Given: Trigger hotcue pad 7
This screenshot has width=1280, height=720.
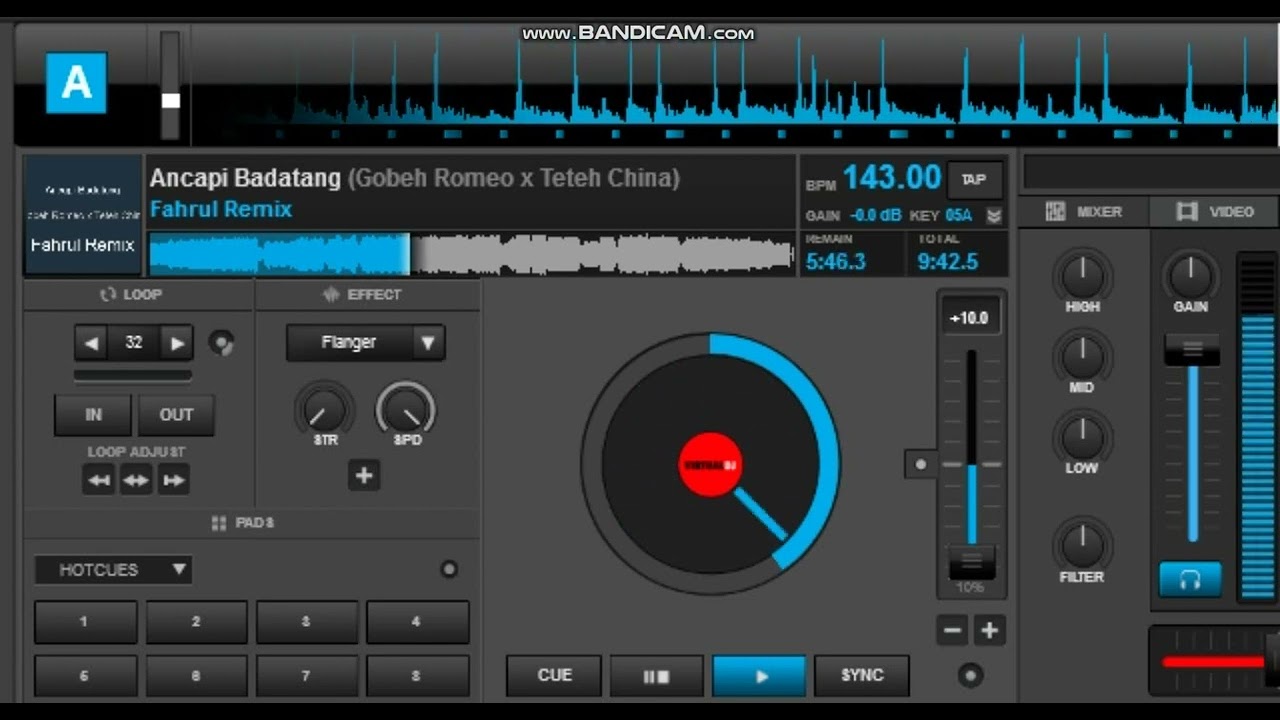Looking at the screenshot, I should pyautogui.click(x=307, y=676).
